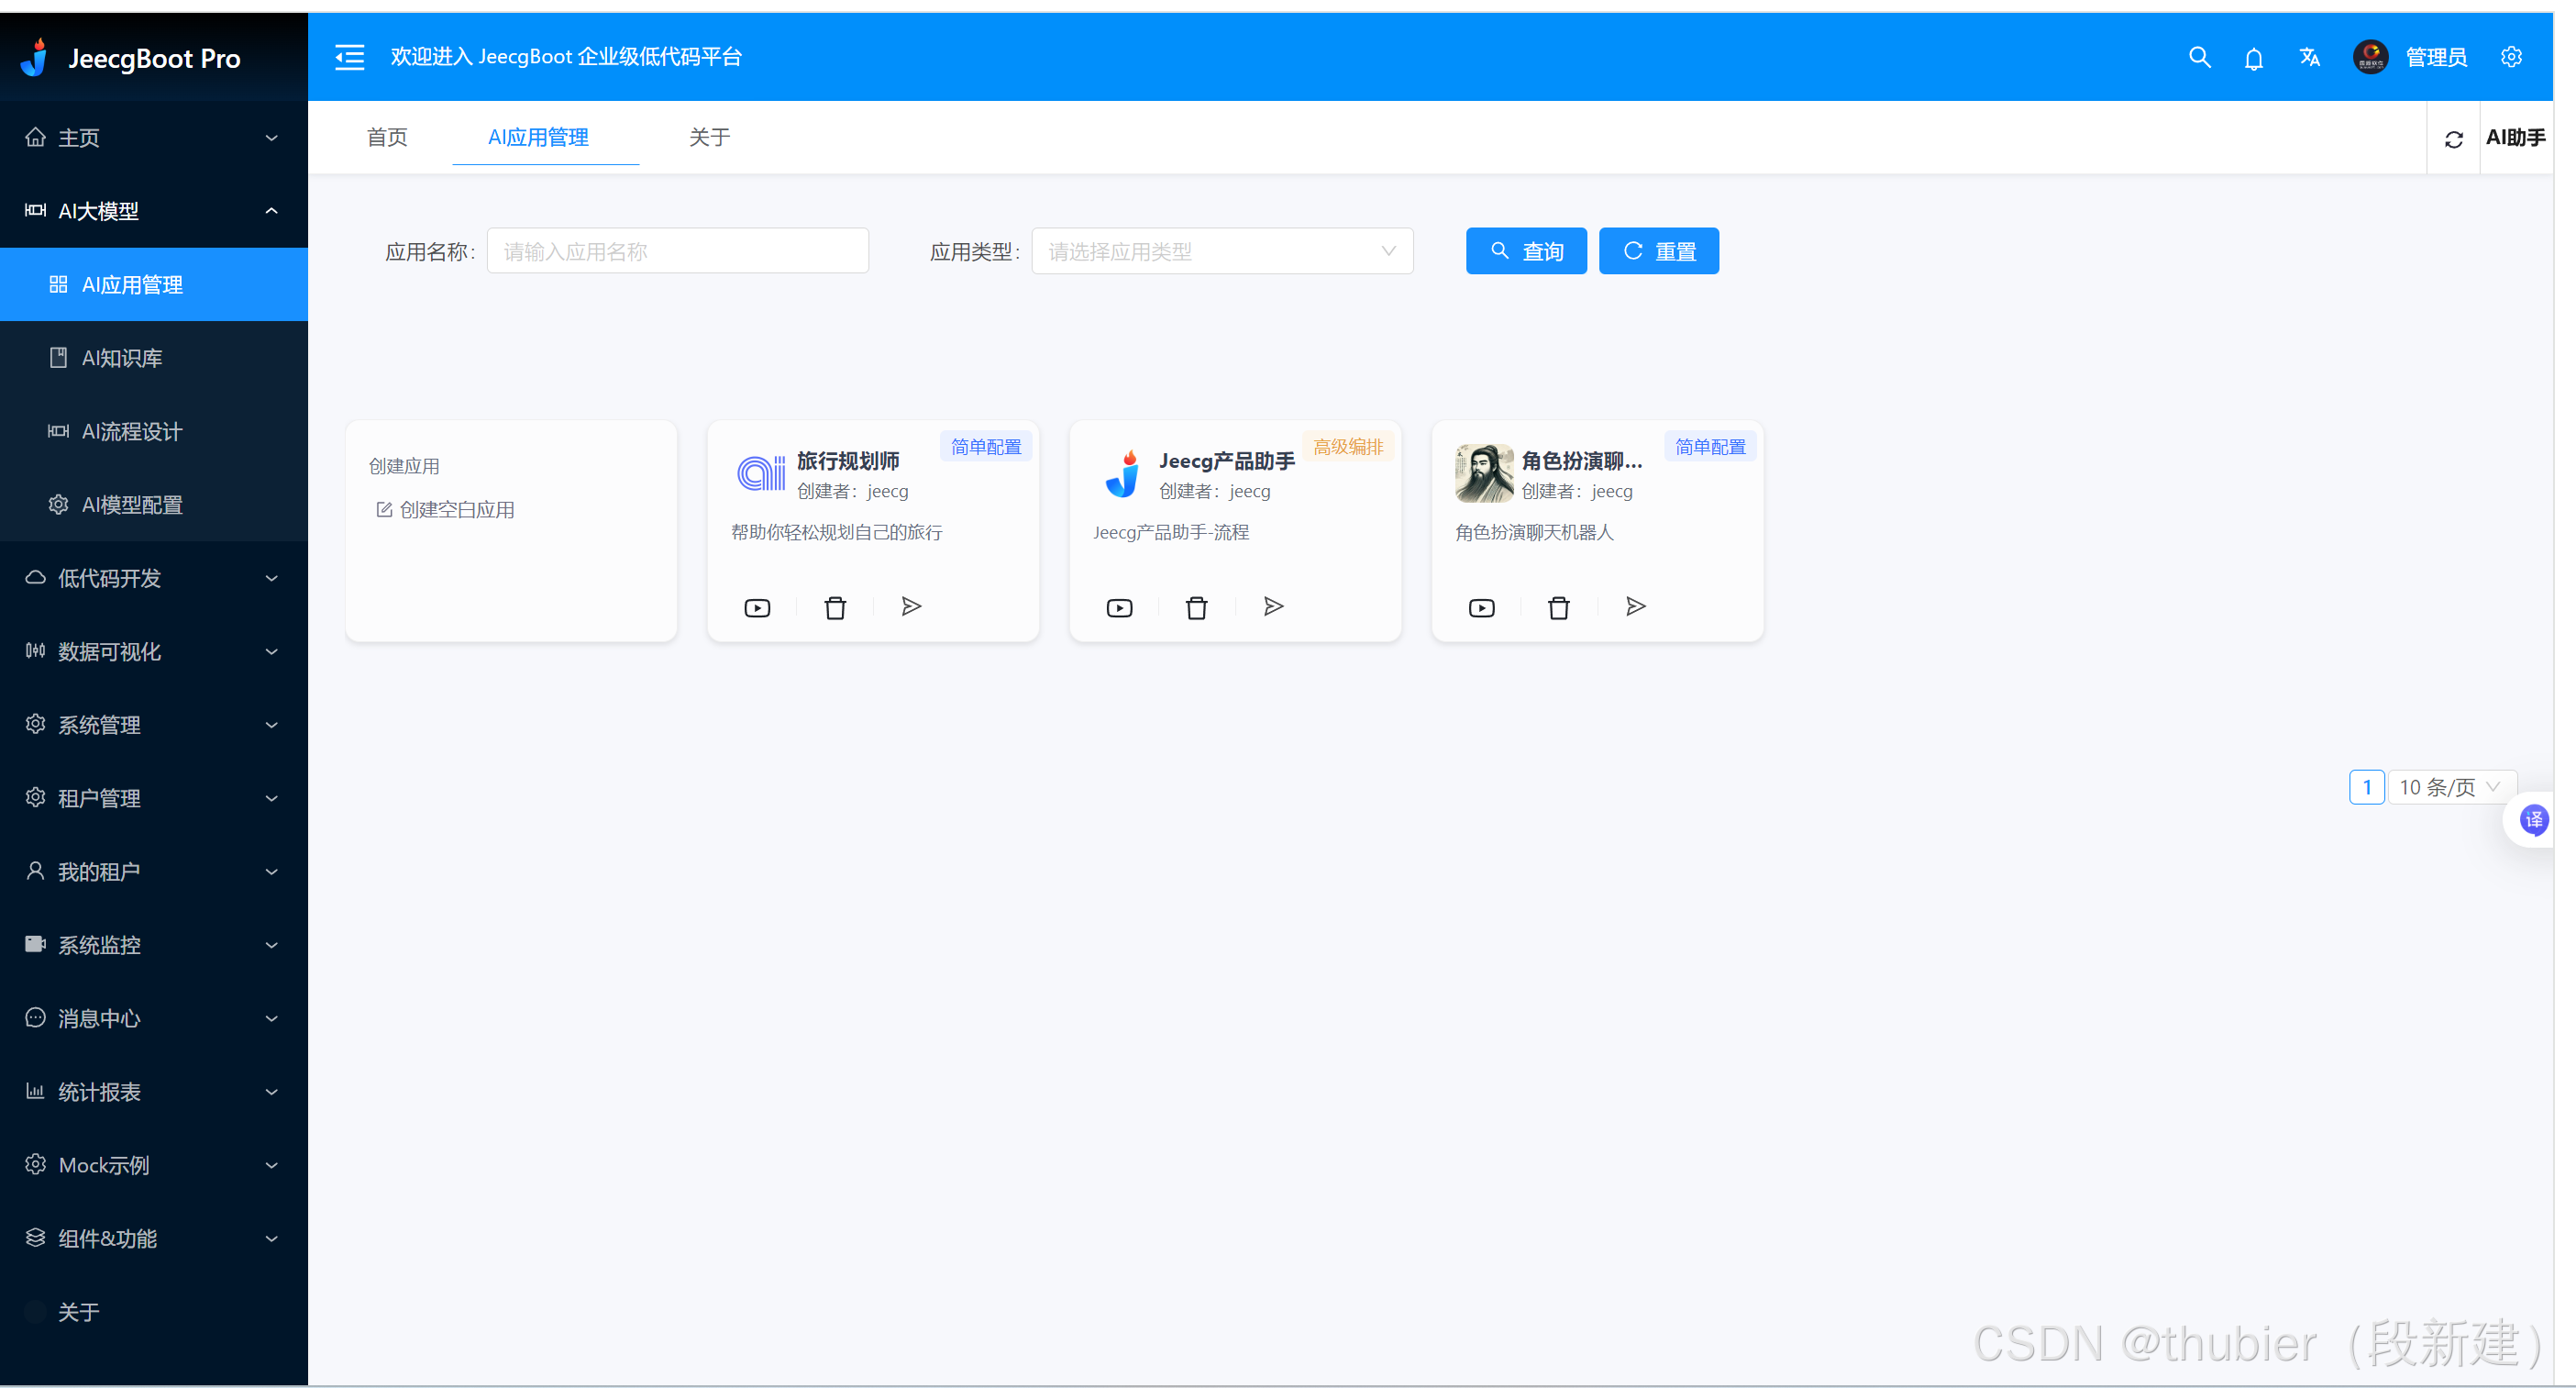The image size is (2576, 1388).
Task: Click the search icon in header
Action: [2198, 58]
